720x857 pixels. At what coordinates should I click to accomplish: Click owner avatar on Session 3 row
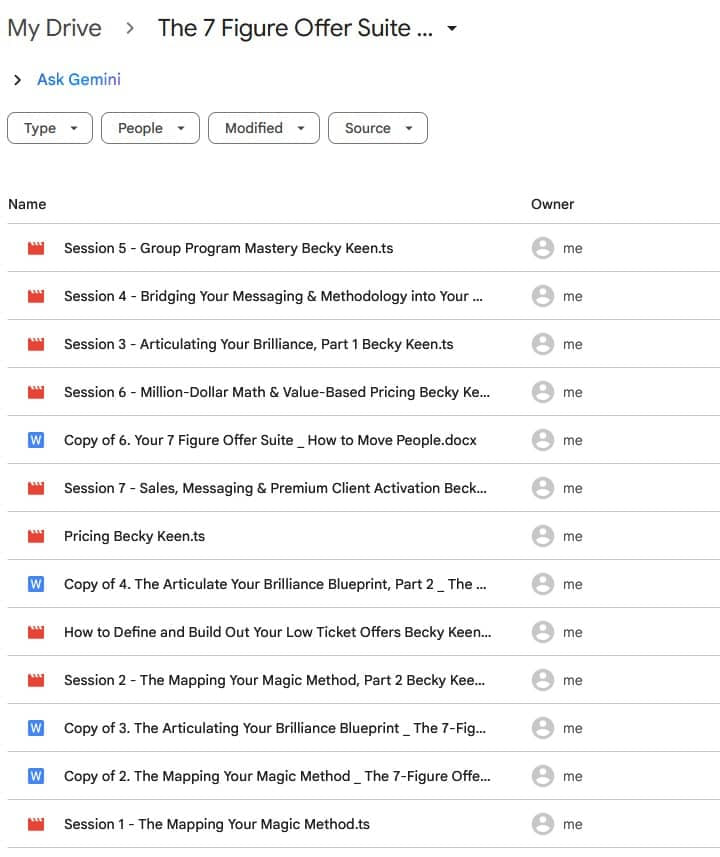click(x=543, y=344)
